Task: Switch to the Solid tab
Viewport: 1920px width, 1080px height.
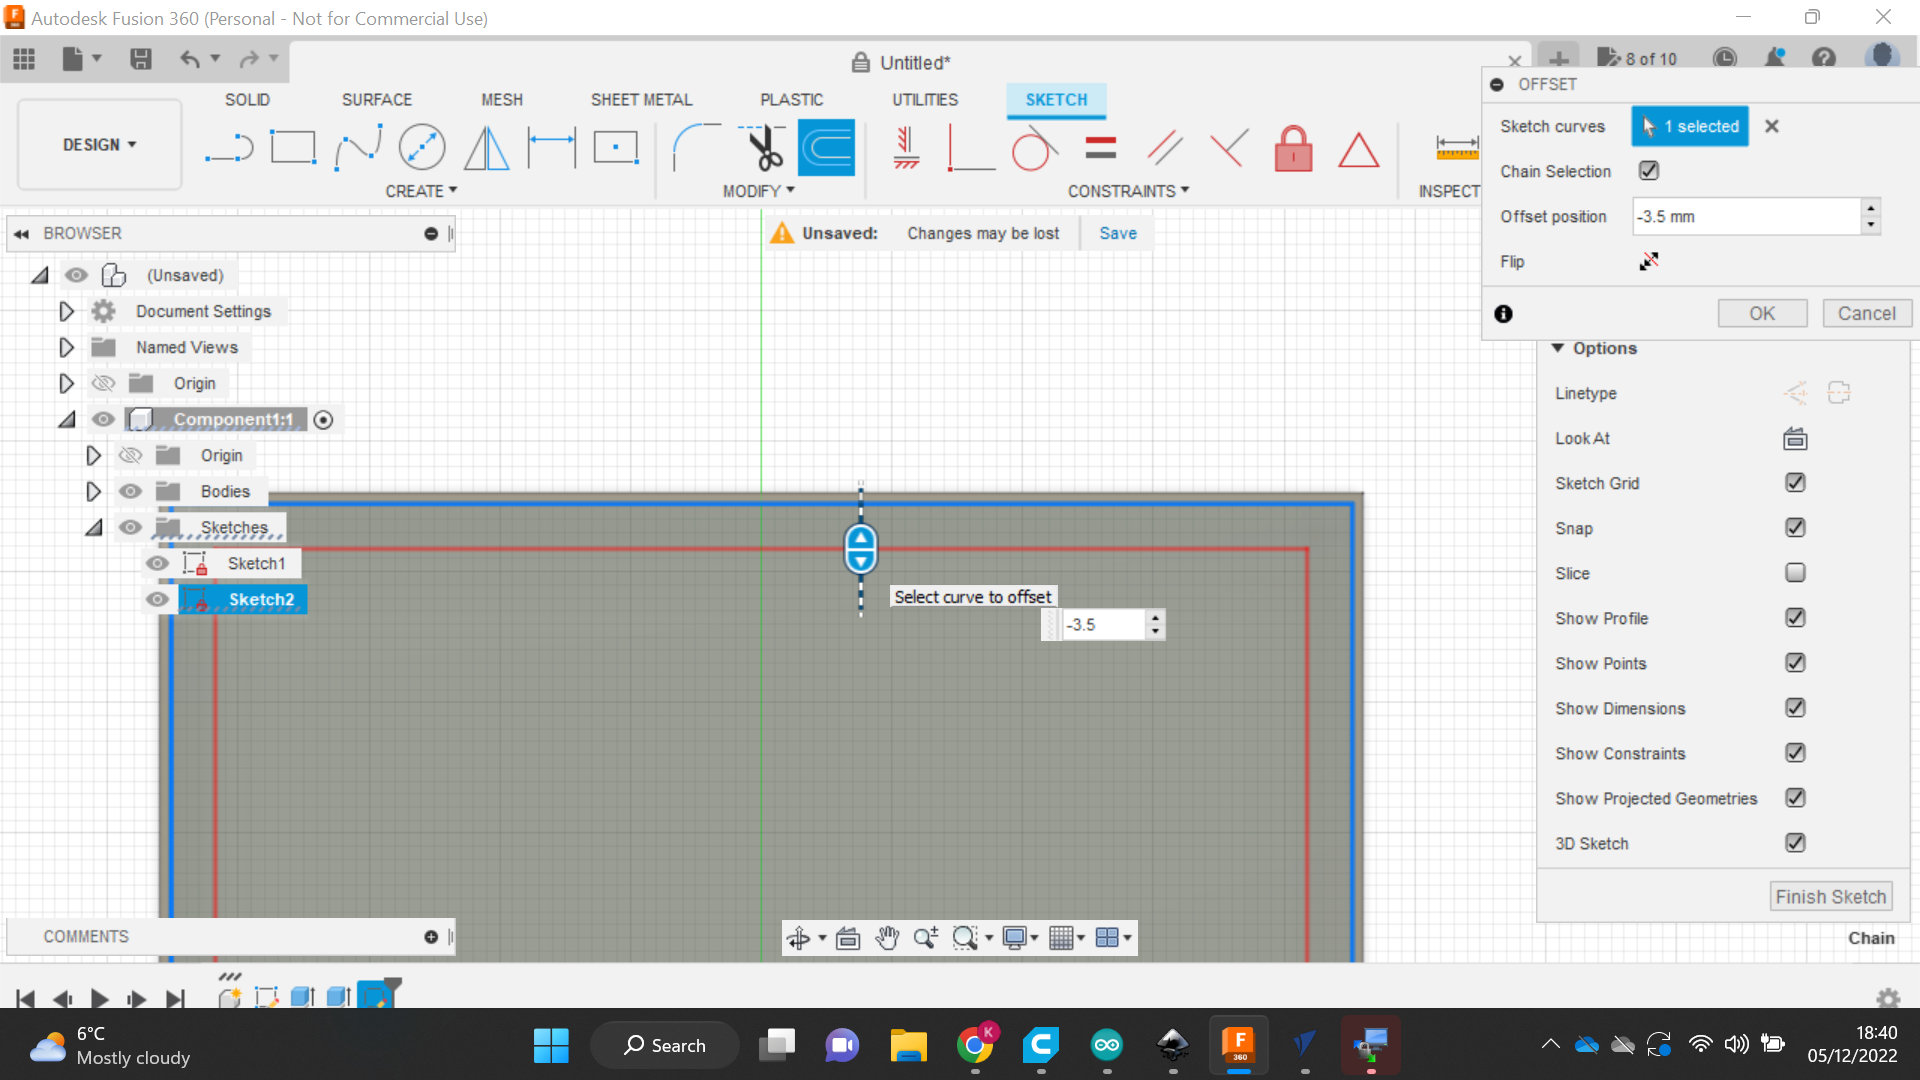Action: pyautogui.click(x=249, y=99)
